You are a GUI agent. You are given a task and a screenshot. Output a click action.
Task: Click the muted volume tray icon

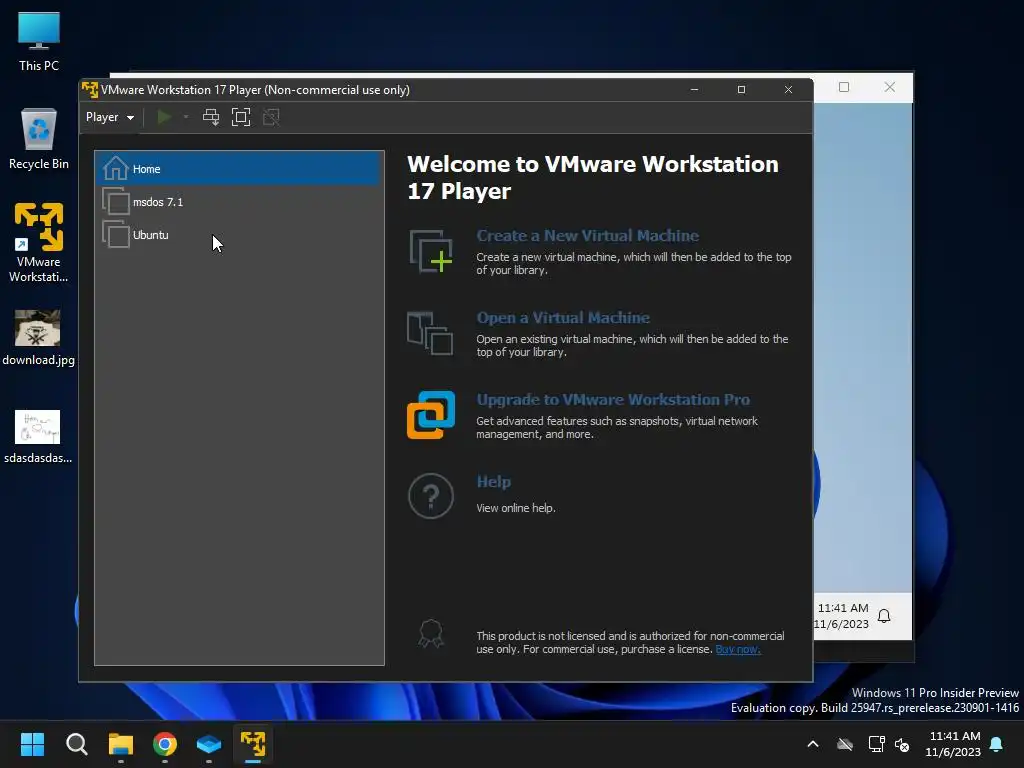pyautogui.click(x=903, y=744)
